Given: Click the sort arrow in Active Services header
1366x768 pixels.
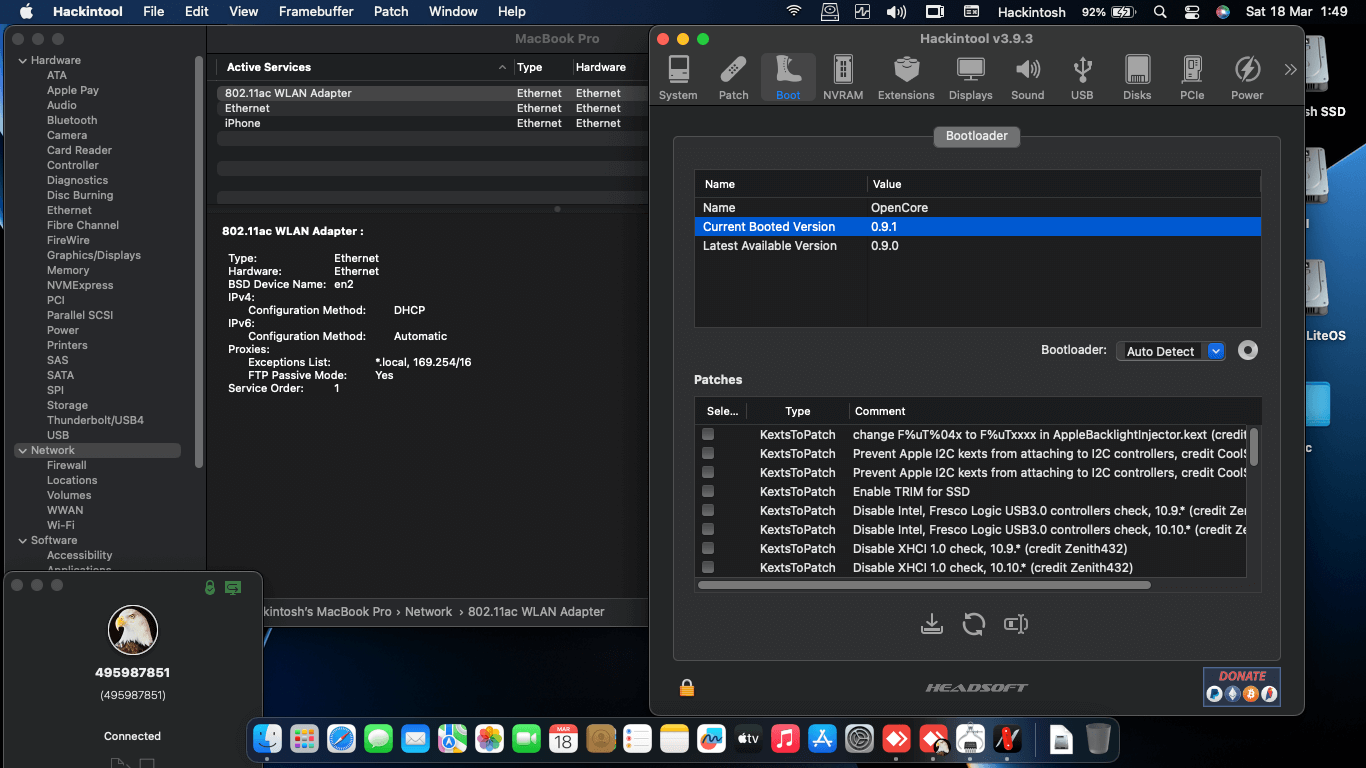Looking at the screenshot, I should 502,67.
